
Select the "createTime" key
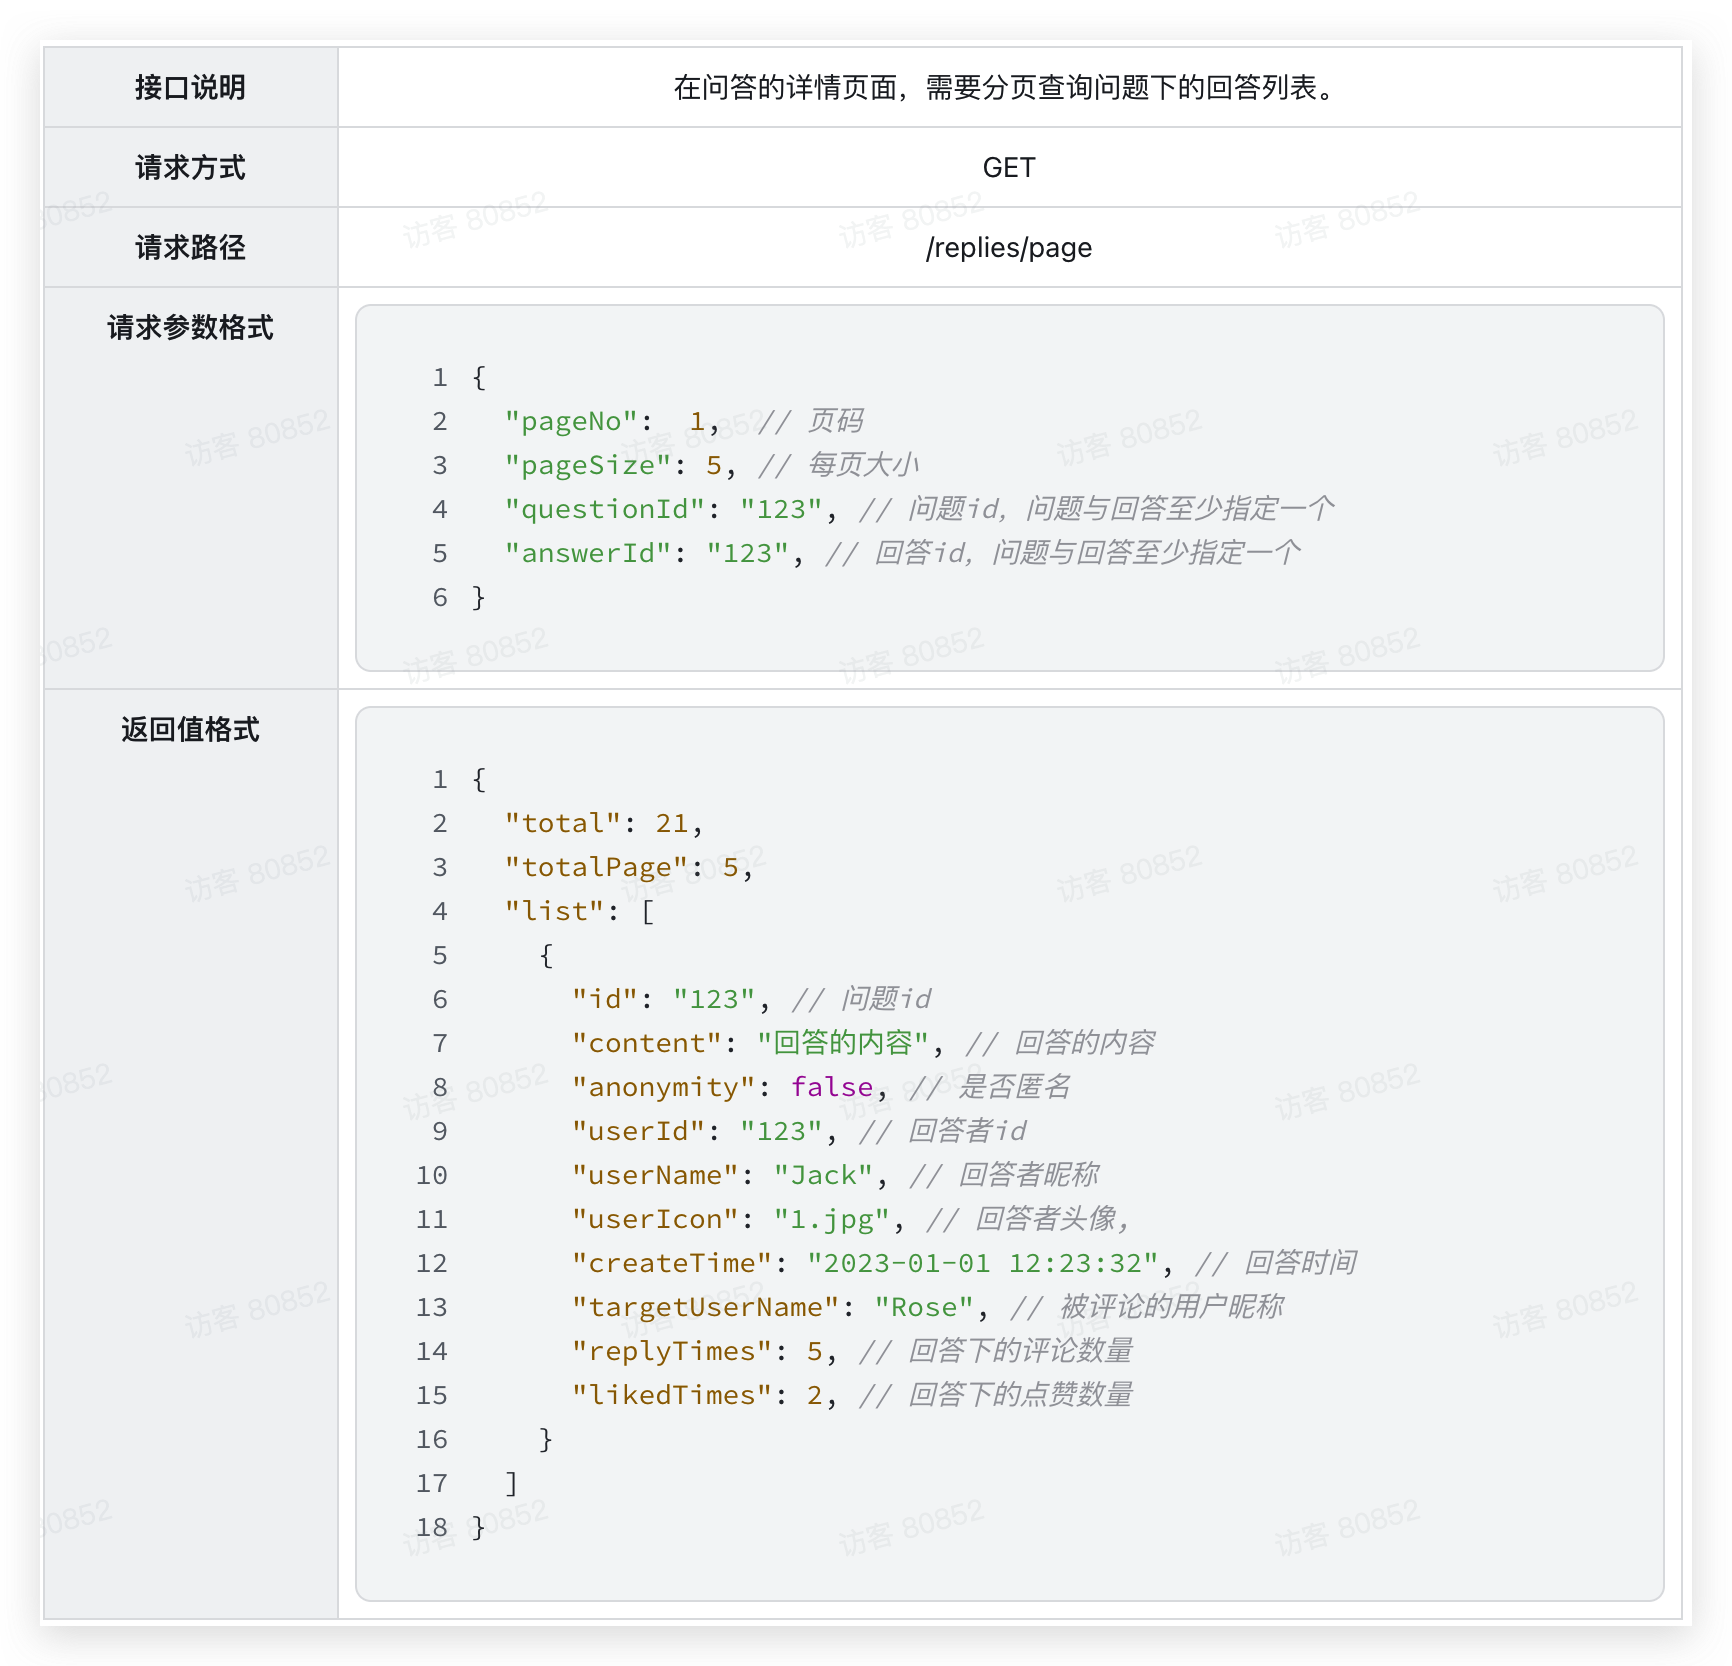(672, 1263)
